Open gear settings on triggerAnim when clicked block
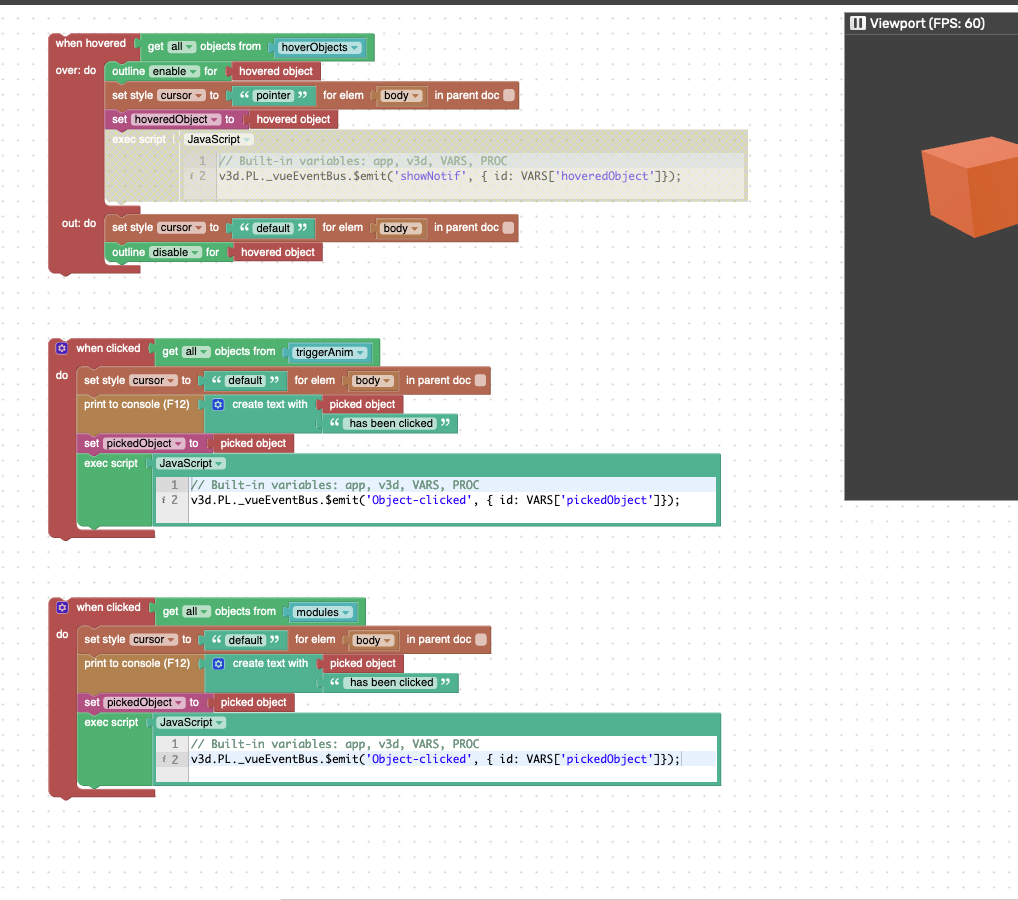 point(62,349)
